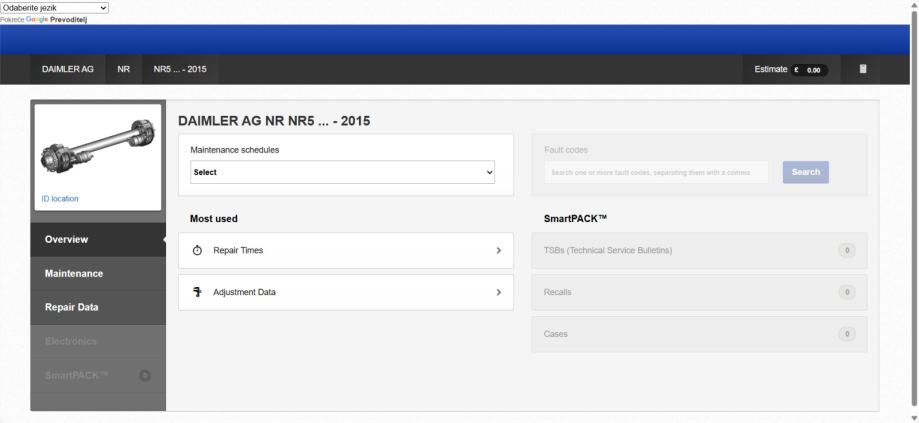The width and height of the screenshot is (919, 423).
Task: Click the axle thumbnail image
Action: point(97,147)
